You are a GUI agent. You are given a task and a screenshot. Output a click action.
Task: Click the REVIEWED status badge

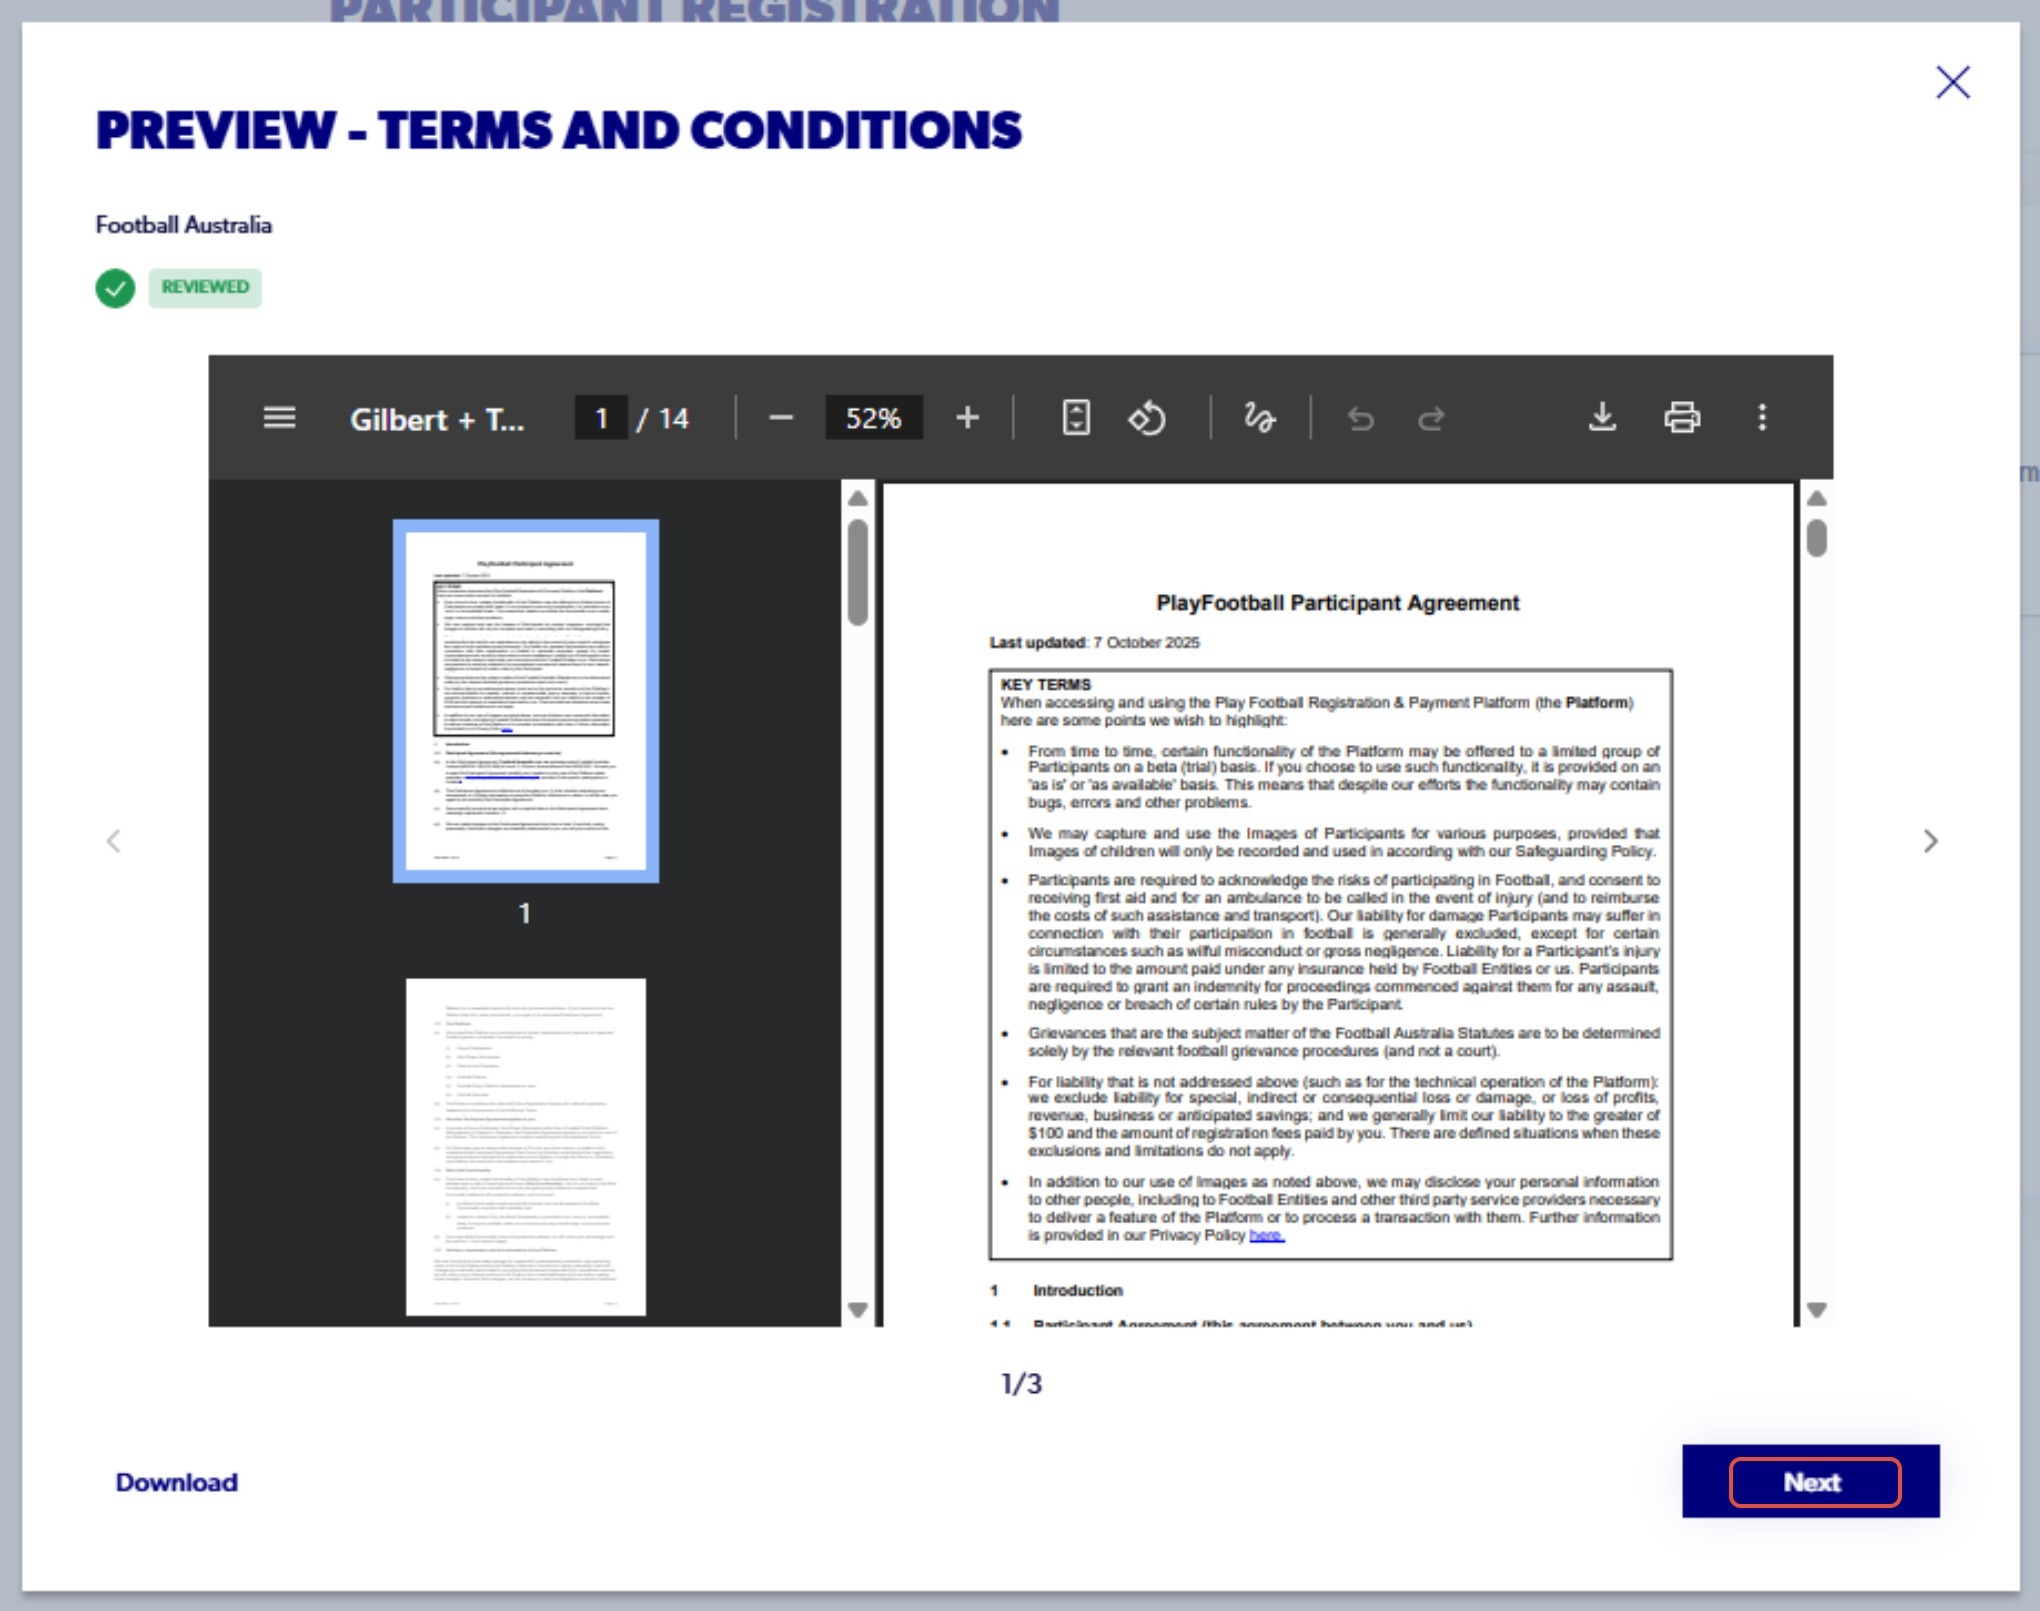coord(205,288)
